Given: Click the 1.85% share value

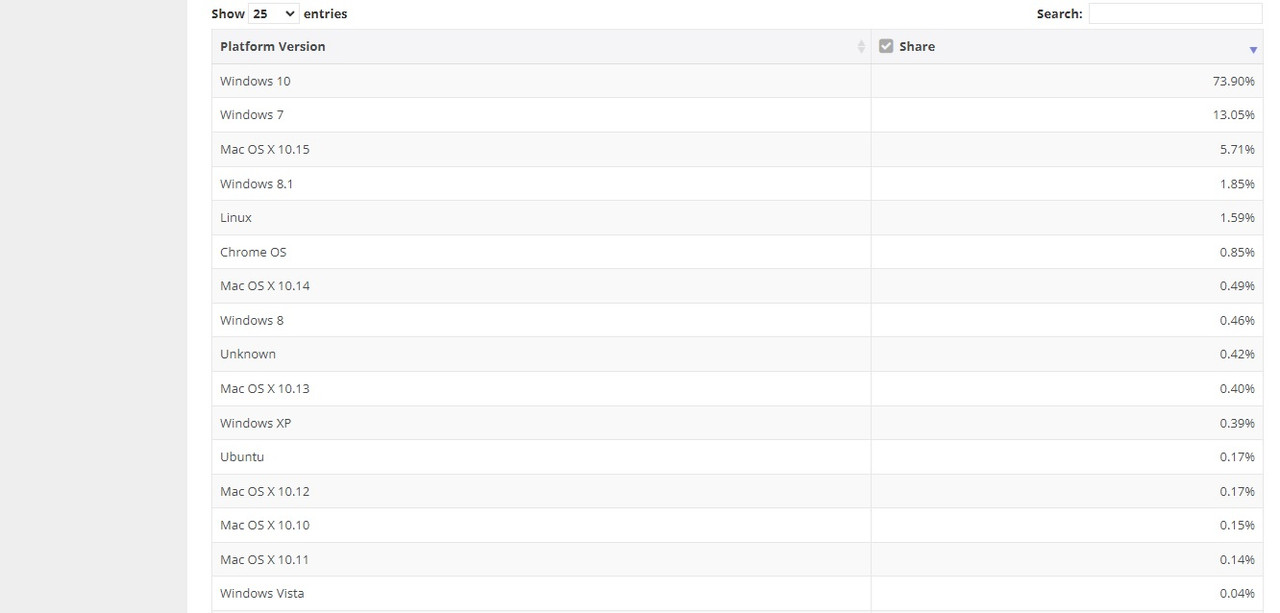Looking at the screenshot, I should pyautogui.click(x=1237, y=184).
